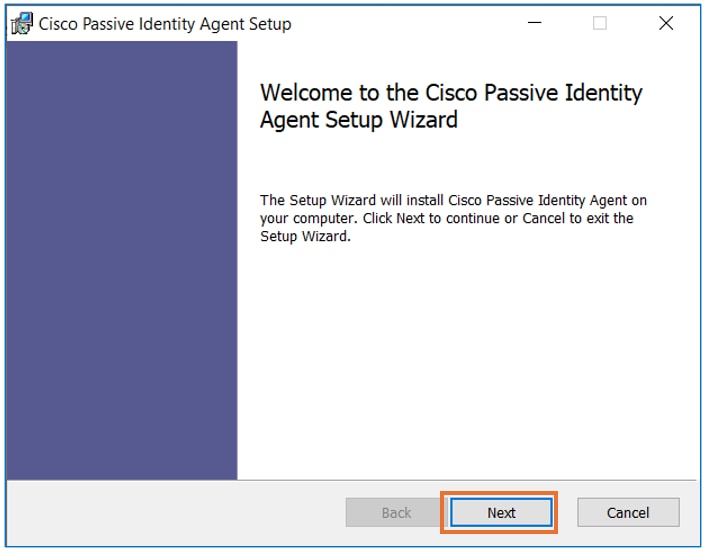Minimize the Cisco Passive Identity Agent Setup window
The width and height of the screenshot is (706, 553).
click(x=534, y=23)
